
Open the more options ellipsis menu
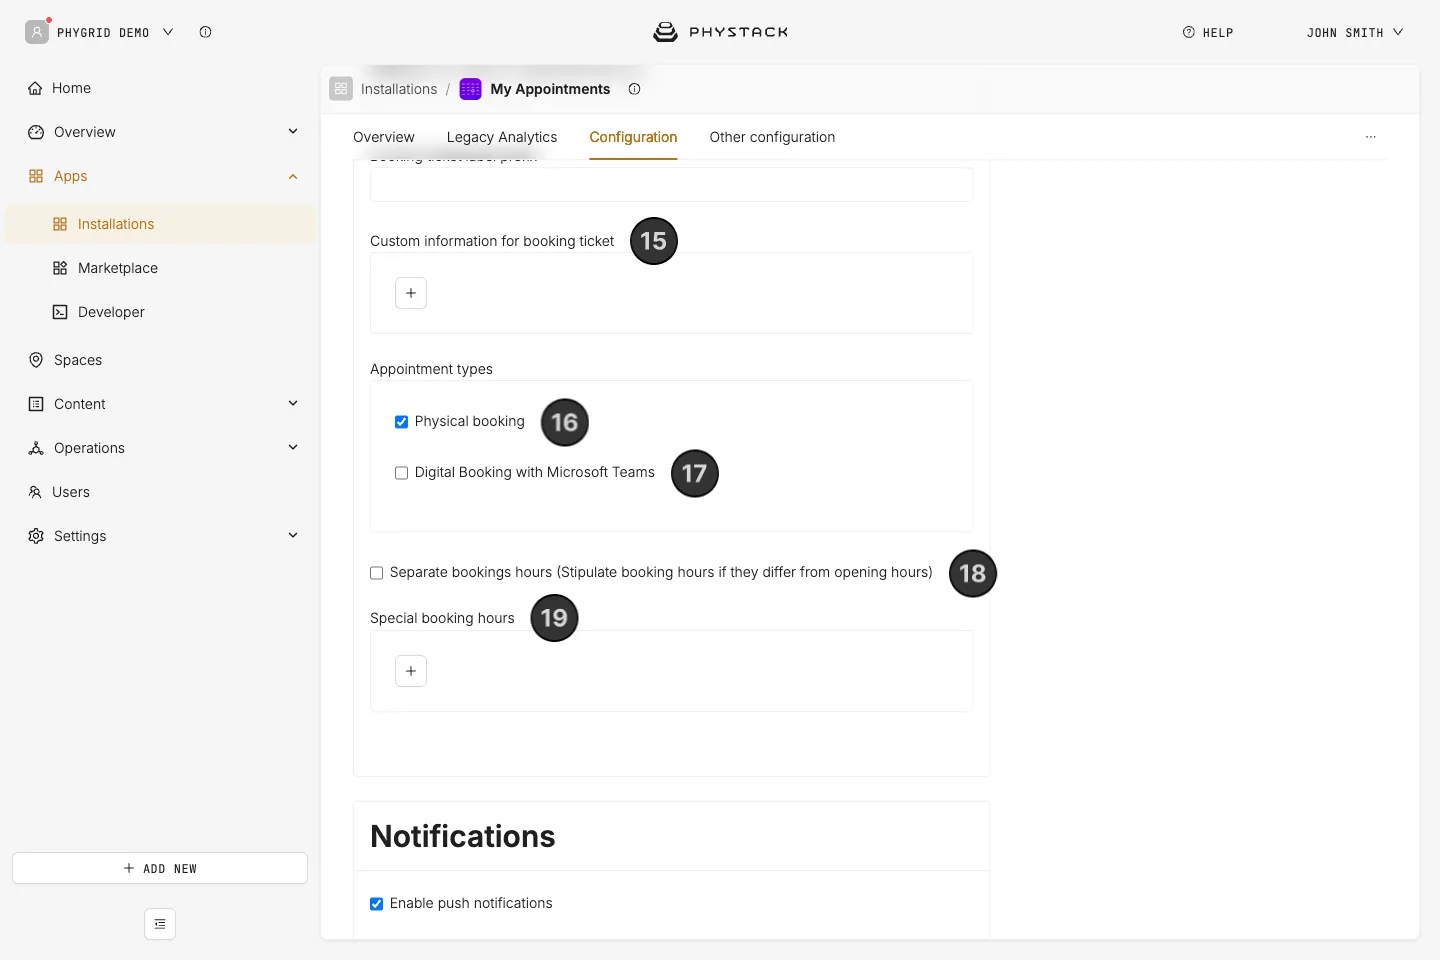[1371, 137]
